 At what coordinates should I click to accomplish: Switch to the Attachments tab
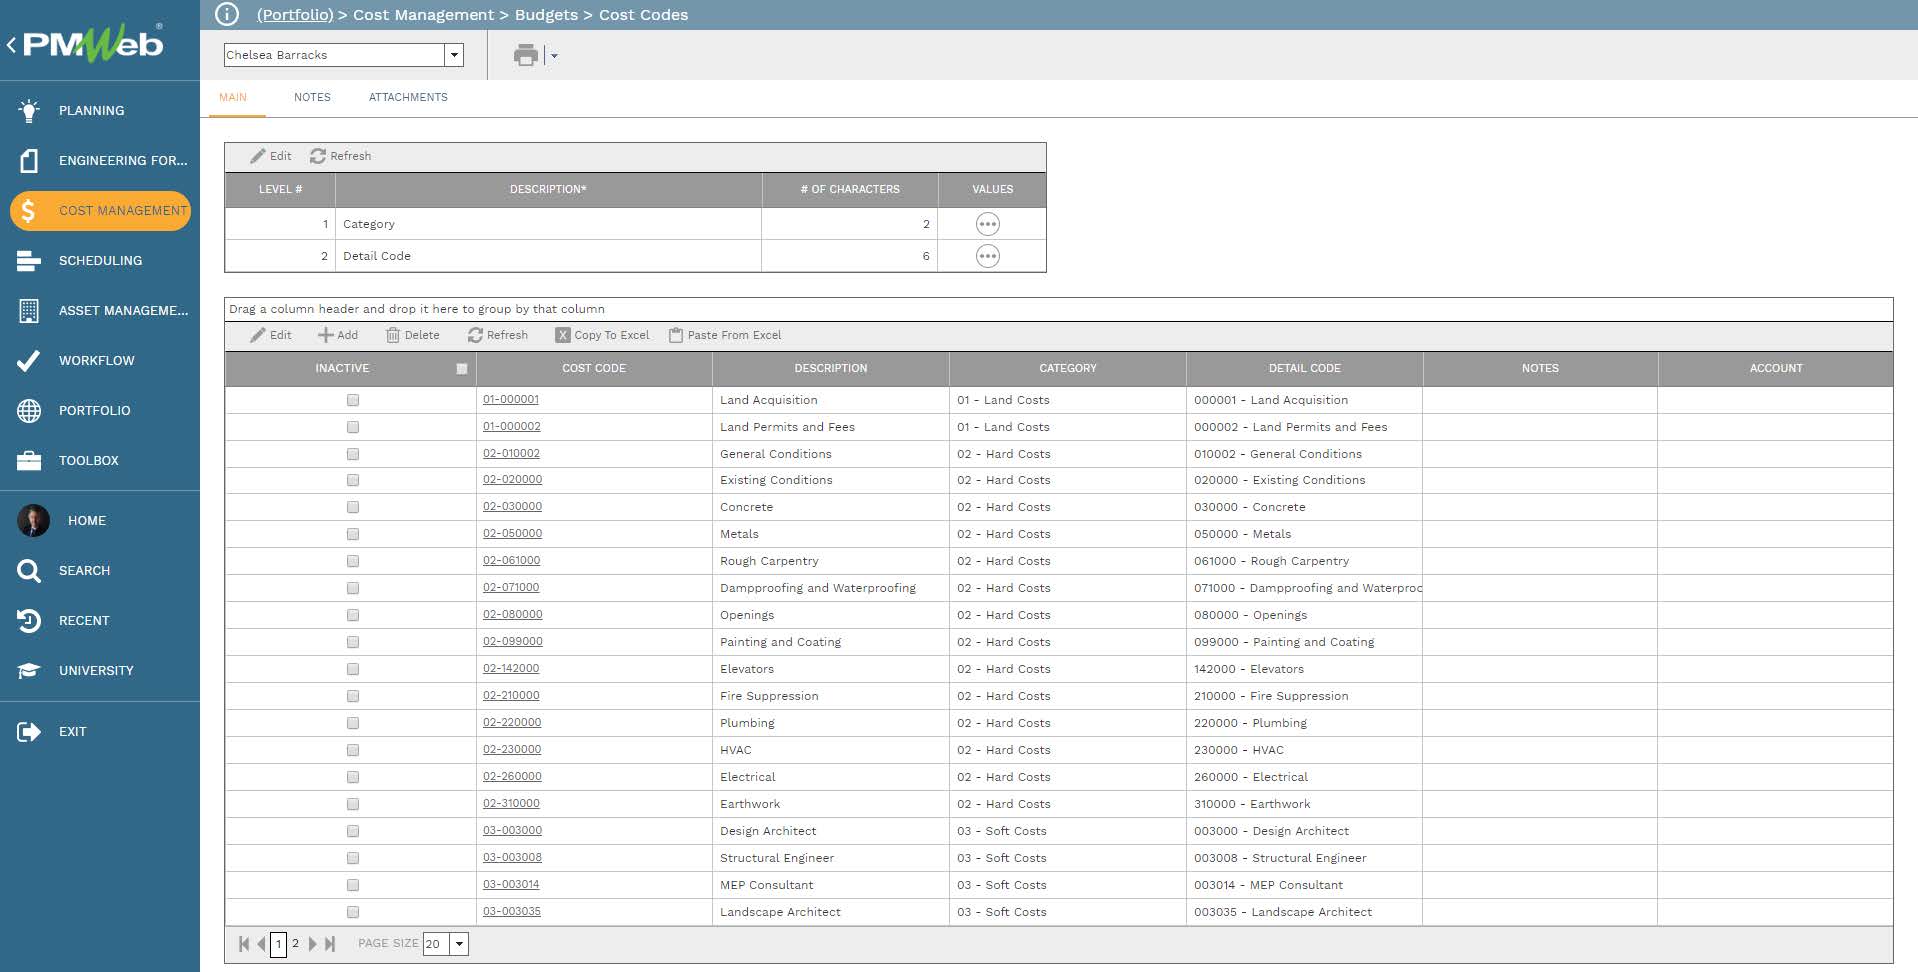pos(408,97)
